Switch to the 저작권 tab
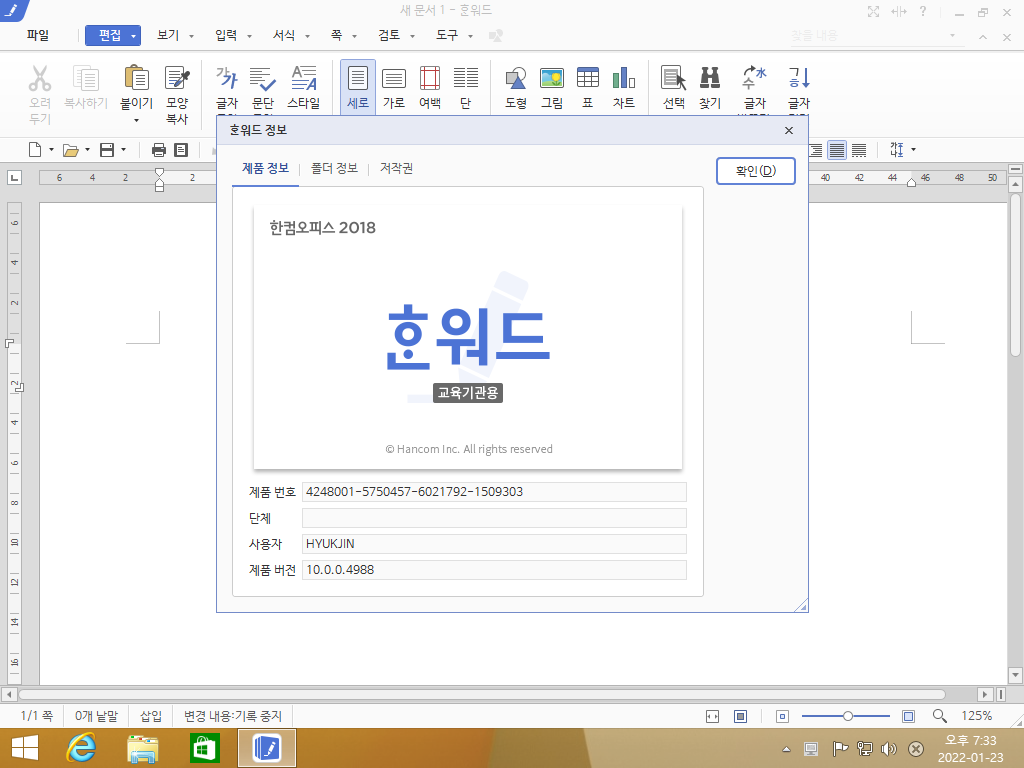Viewport: 1024px width, 768px height. pos(396,168)
